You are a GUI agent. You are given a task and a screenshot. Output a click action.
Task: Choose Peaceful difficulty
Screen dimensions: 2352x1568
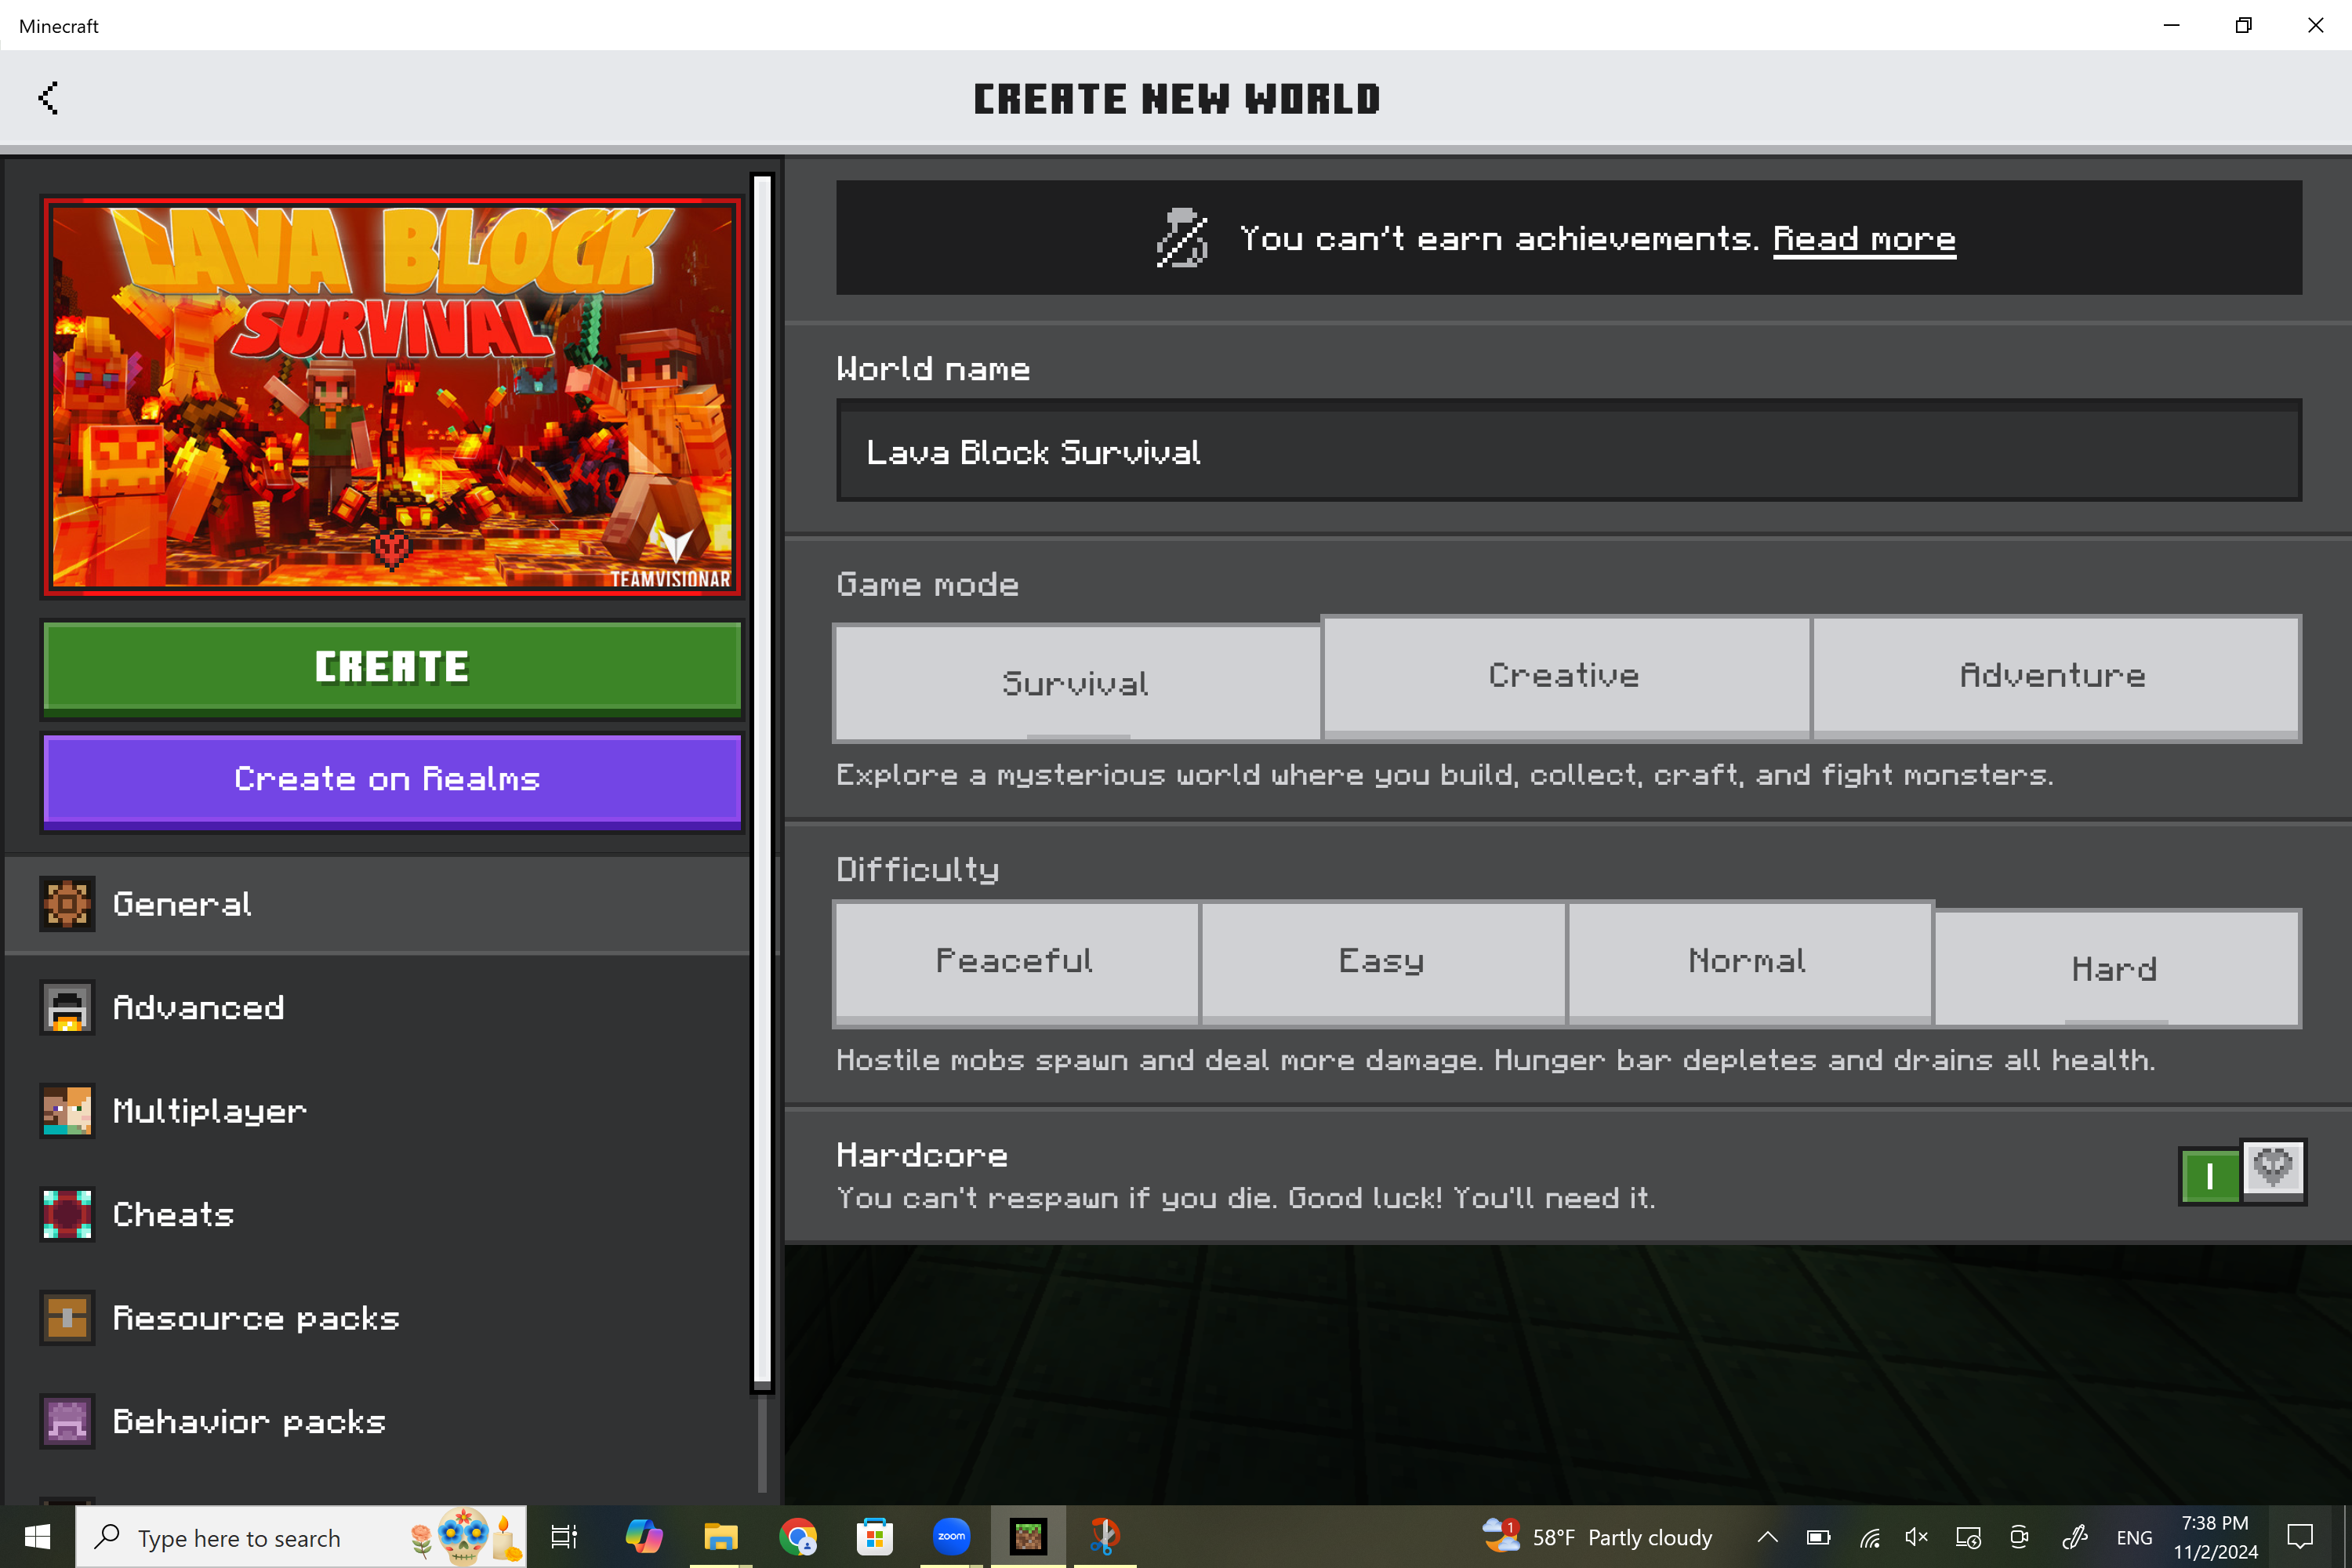point(1015,961)
